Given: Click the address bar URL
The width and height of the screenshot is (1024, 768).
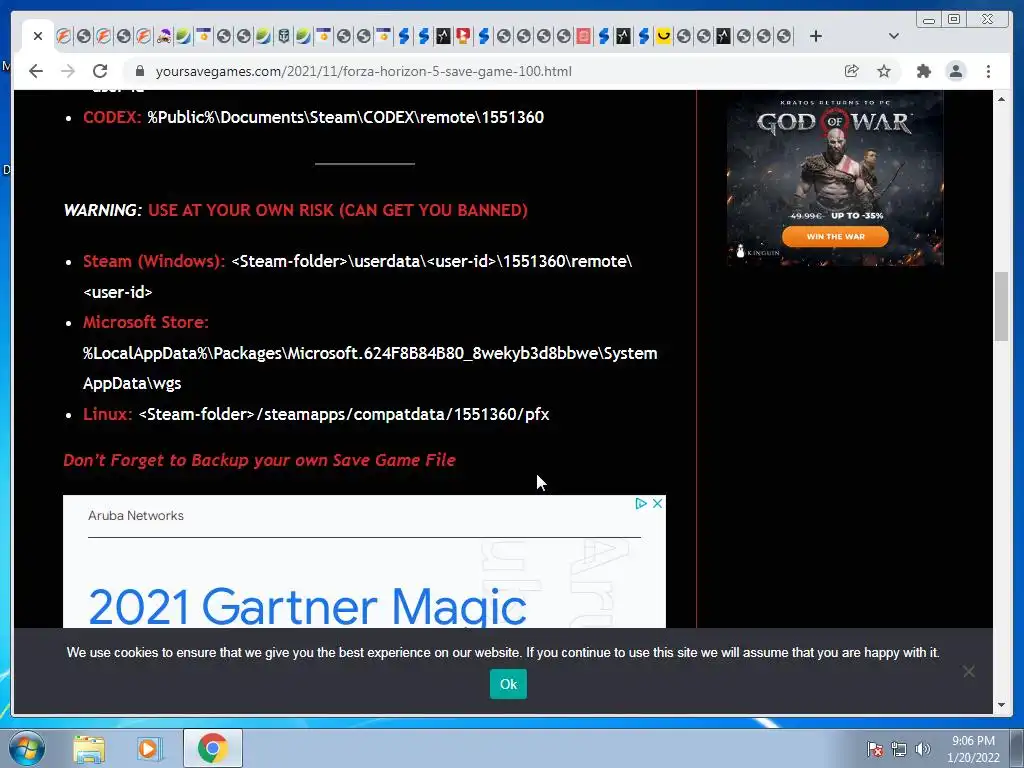Looking at the screenshot, I should [x=363, y=71].
